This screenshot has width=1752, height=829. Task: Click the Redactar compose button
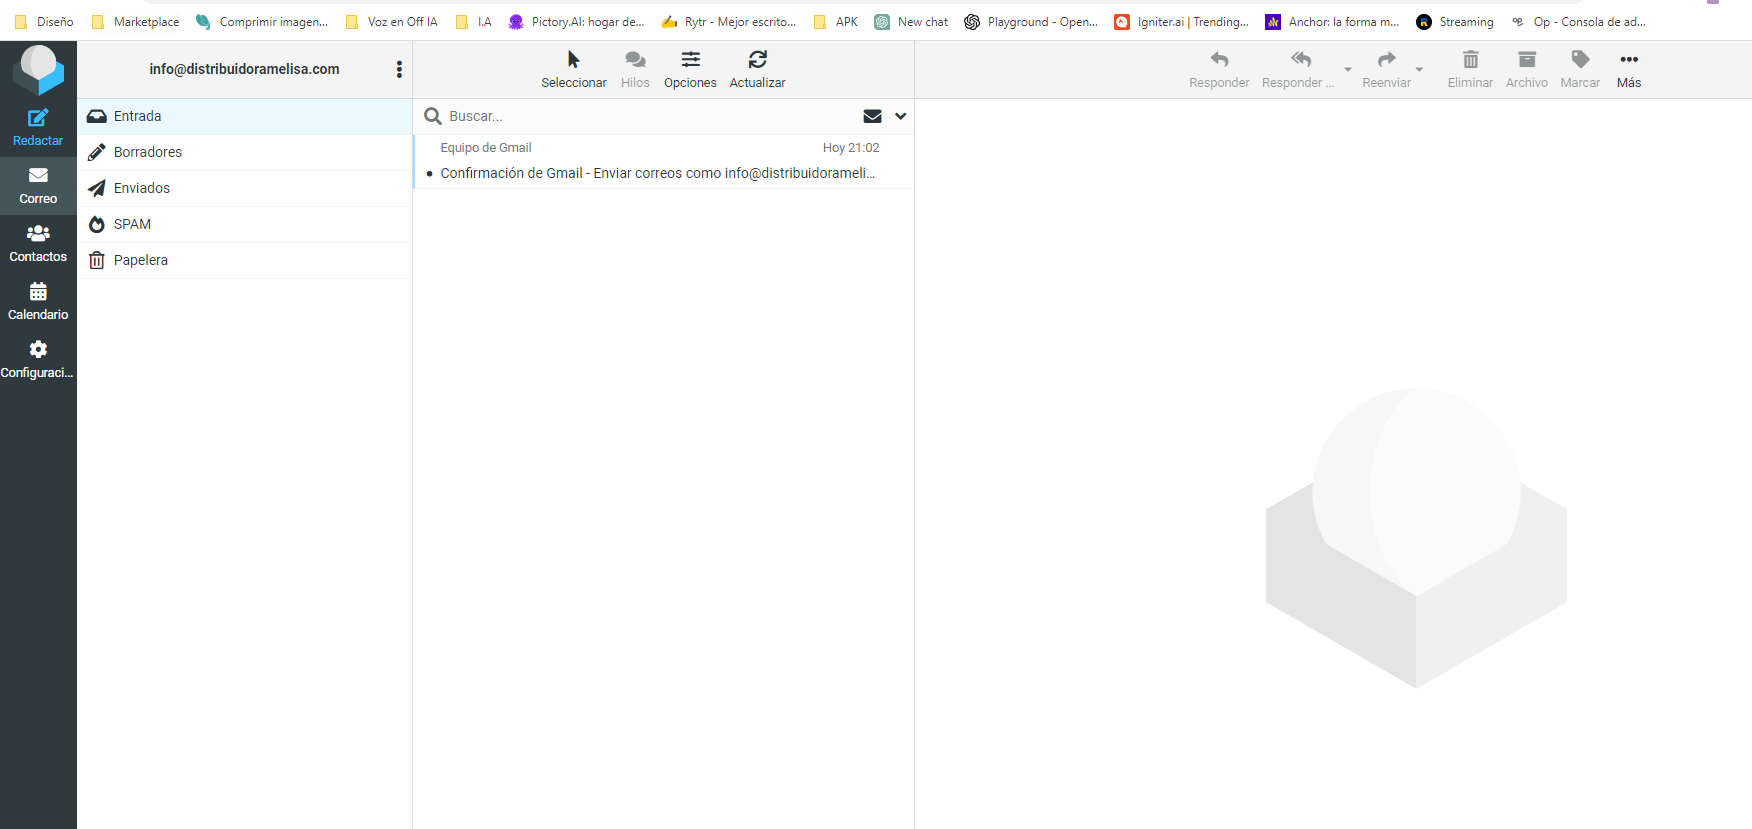click(38, 128)
